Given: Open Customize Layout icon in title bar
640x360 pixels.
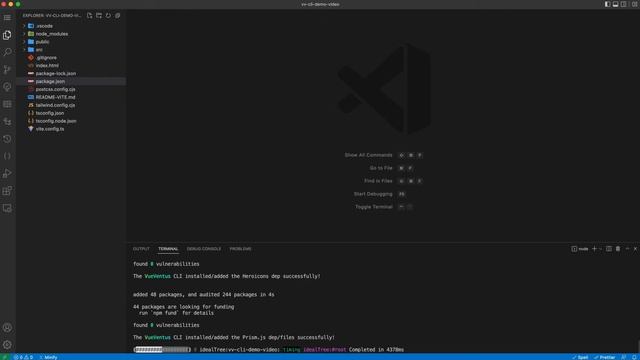Looking at the screenshot, I should [634, 4].
